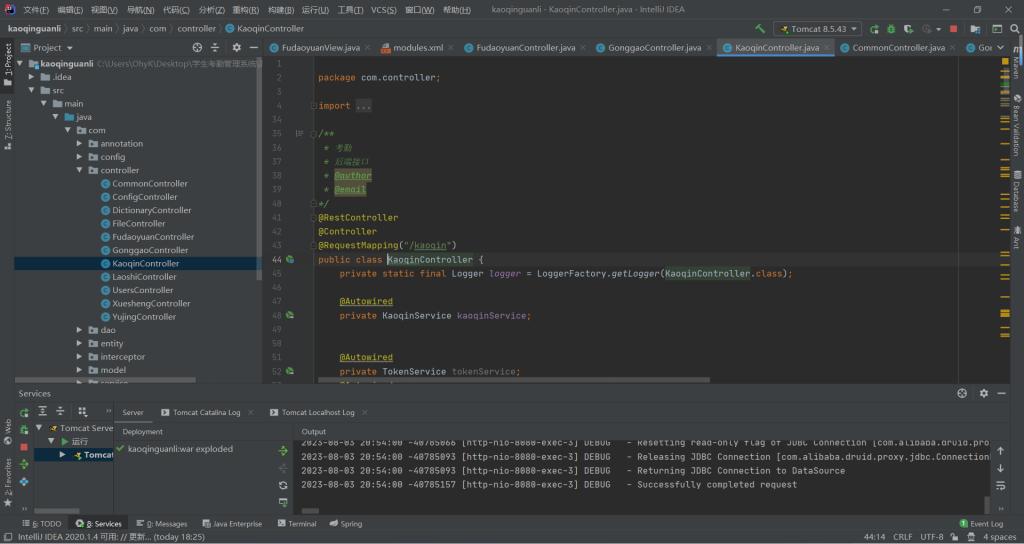This screenshot has height=544, width=1024.
Task: Stop the running Tomcat with red square
Action: [x=953, y=29]
